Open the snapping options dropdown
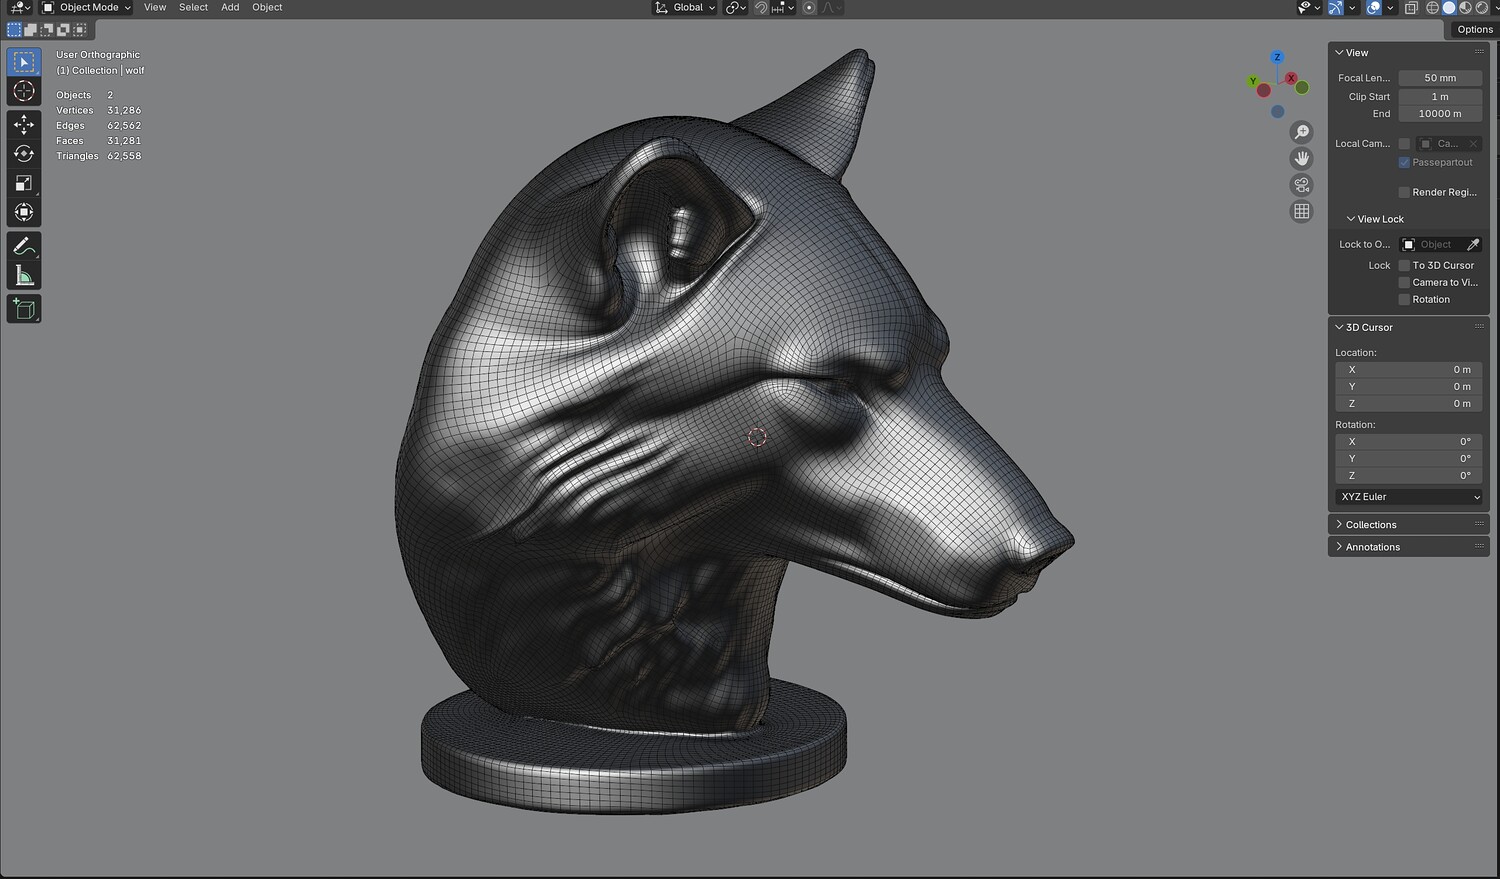This screenshot has width=1500, height=879. click(782, 7)
